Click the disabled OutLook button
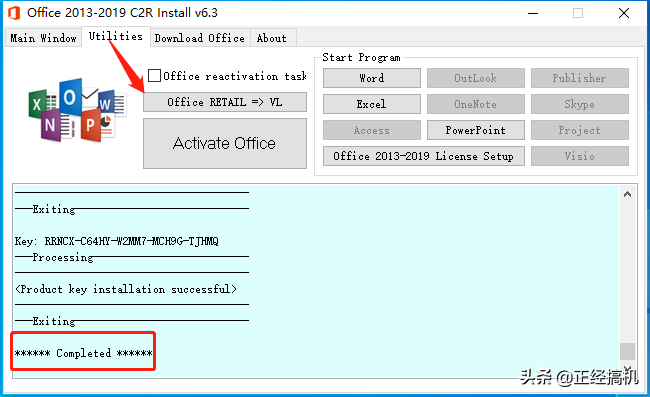The height and width of the screenshot is (397, 650). [x=475, y=78]
